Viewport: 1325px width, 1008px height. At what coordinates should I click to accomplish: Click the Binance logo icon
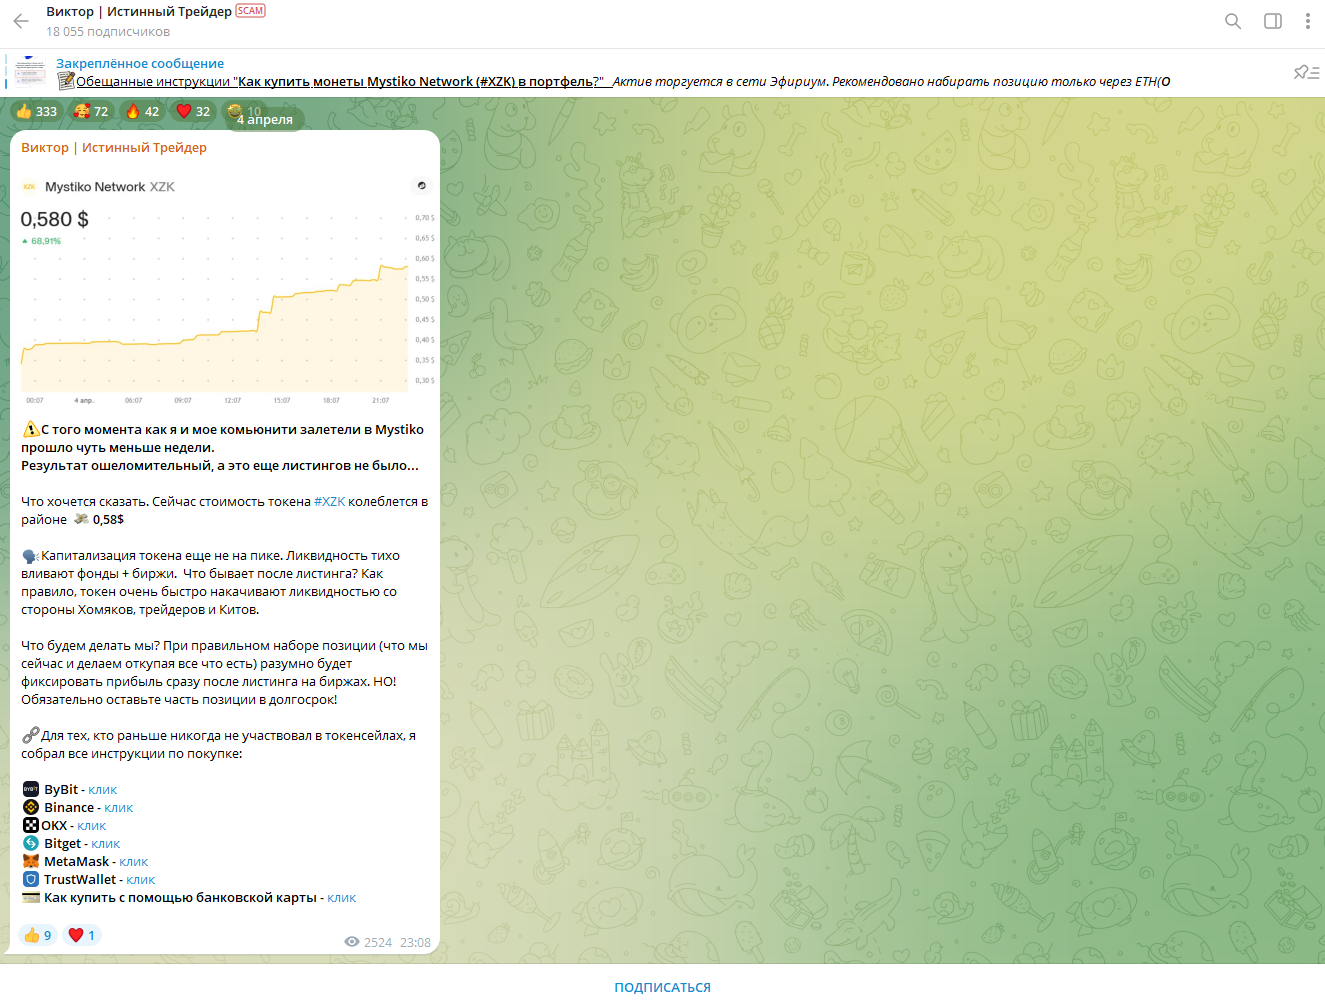point(31,807)
